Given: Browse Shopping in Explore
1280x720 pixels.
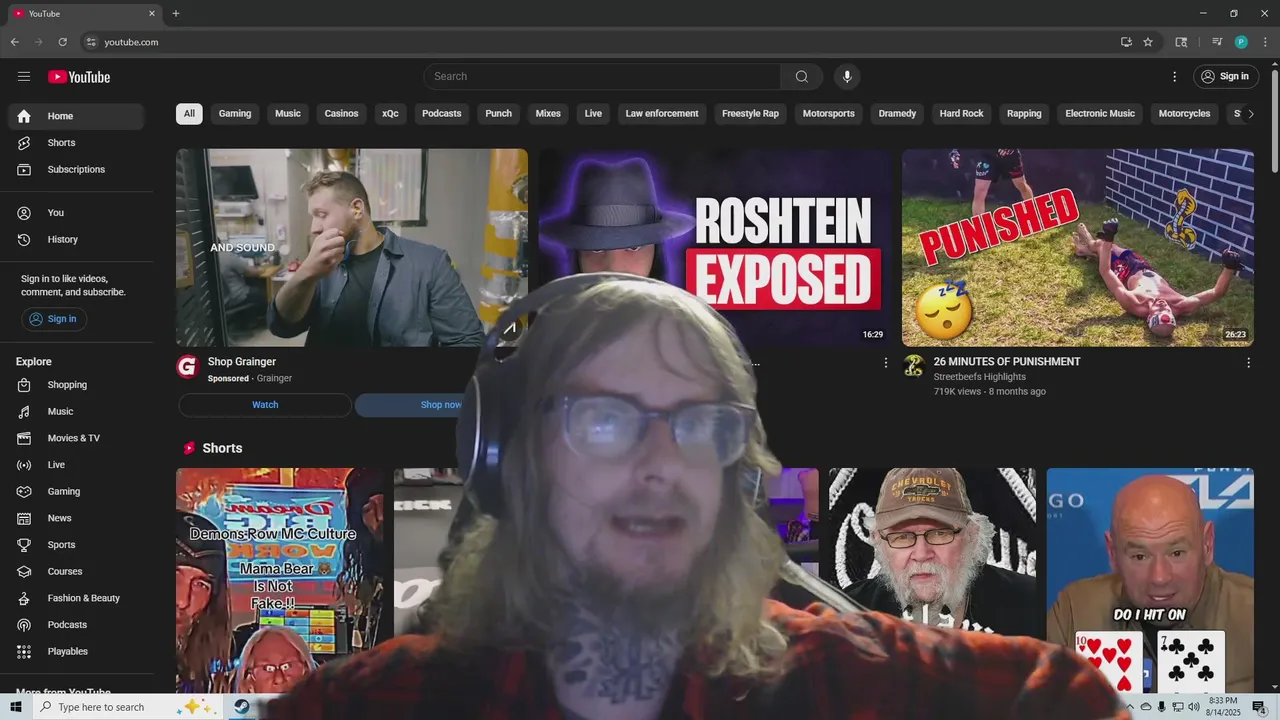Looking at the screenshot, I should pyautogui.click(x=76, y=385).
